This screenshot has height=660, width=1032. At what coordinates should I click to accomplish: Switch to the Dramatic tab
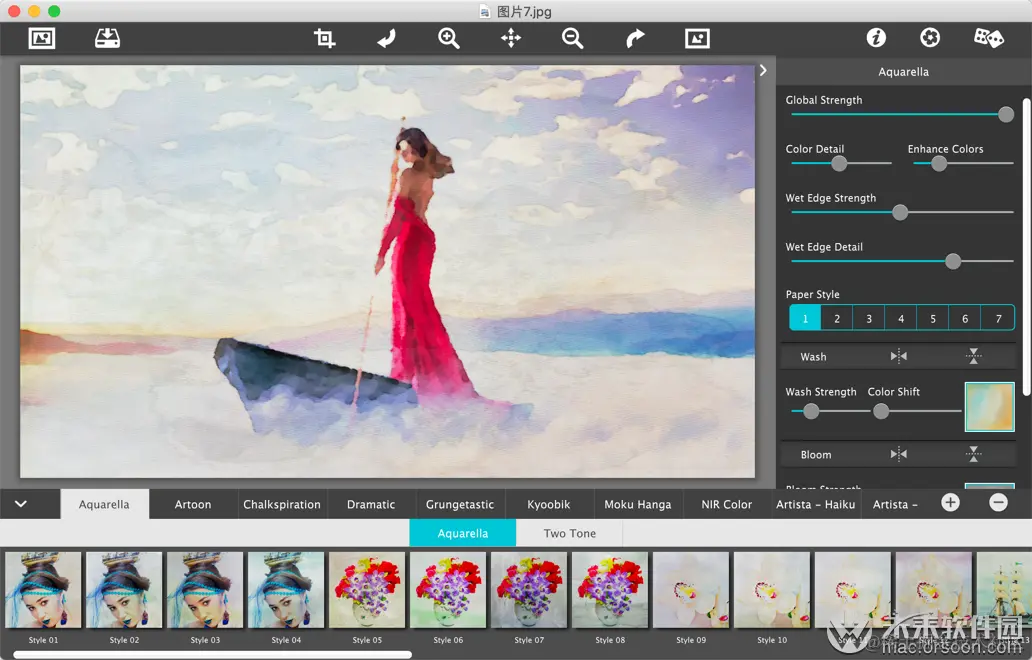[371, 504]
